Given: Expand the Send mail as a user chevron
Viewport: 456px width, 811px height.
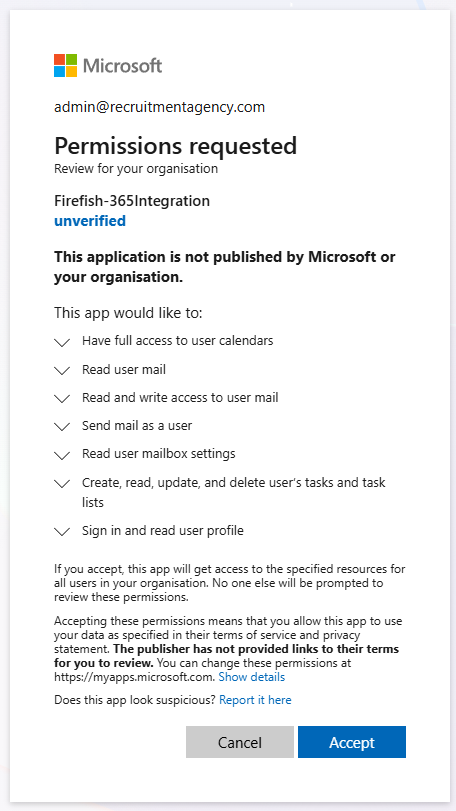Looking at the screenshot, I should 62,427.
